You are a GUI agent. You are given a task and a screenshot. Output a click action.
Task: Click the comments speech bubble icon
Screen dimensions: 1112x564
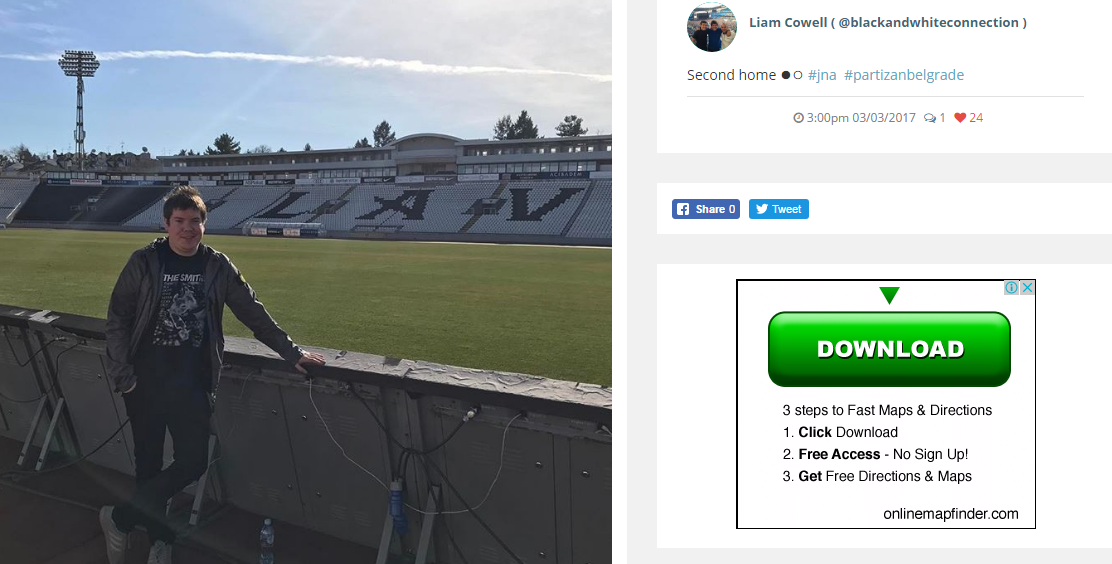[x=930, y=118]
